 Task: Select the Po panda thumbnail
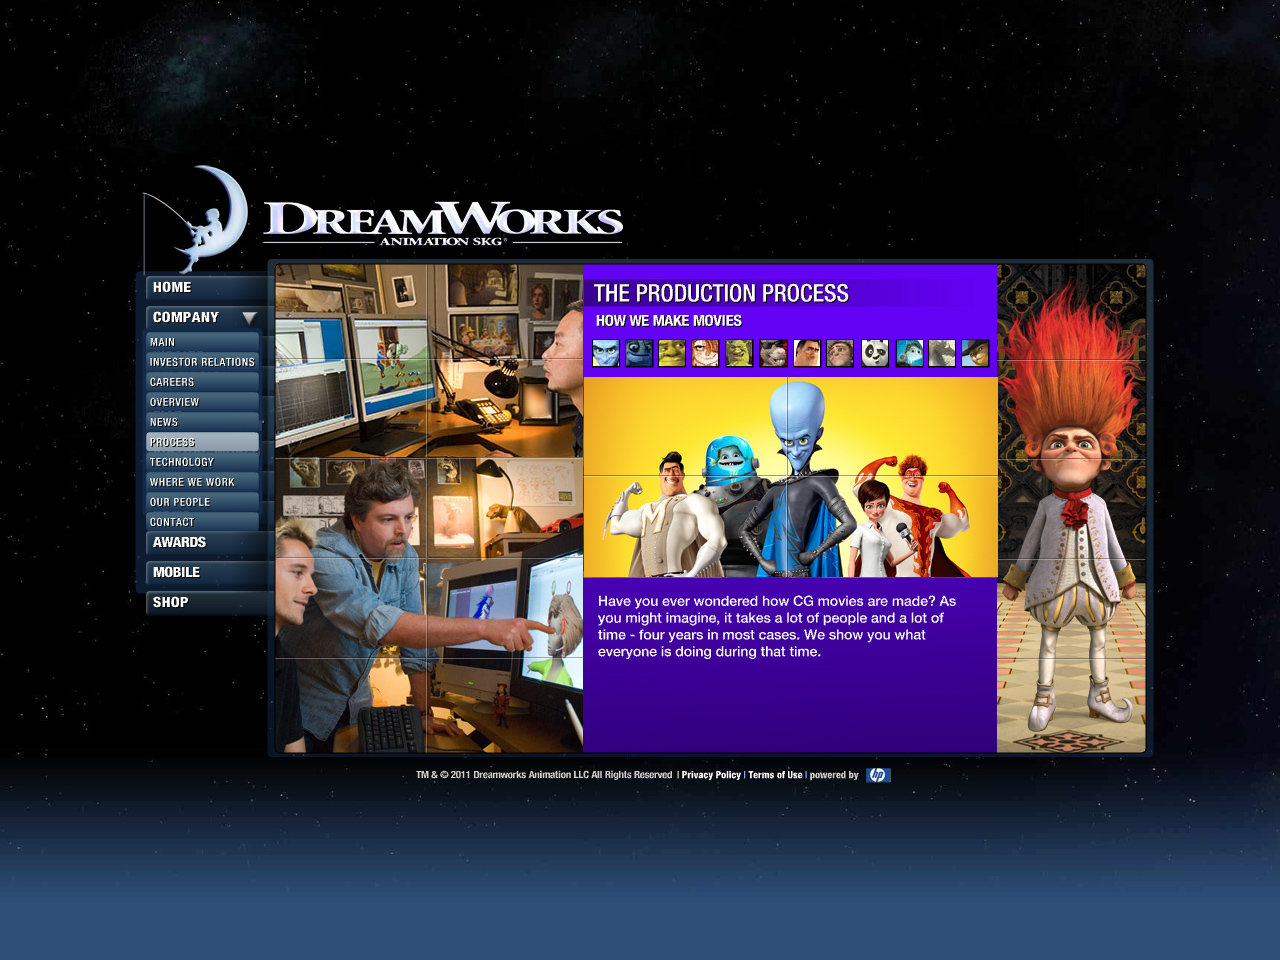click(x=875, y=353)
